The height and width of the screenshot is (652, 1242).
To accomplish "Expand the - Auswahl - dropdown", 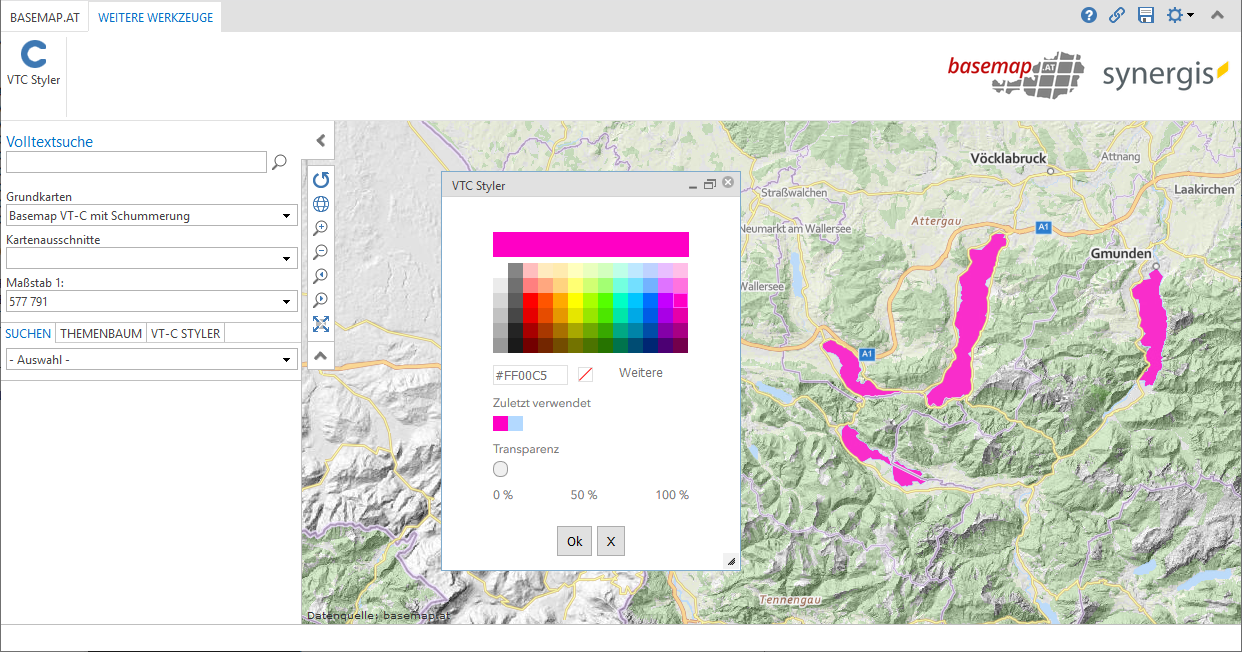I will point(287,359).
